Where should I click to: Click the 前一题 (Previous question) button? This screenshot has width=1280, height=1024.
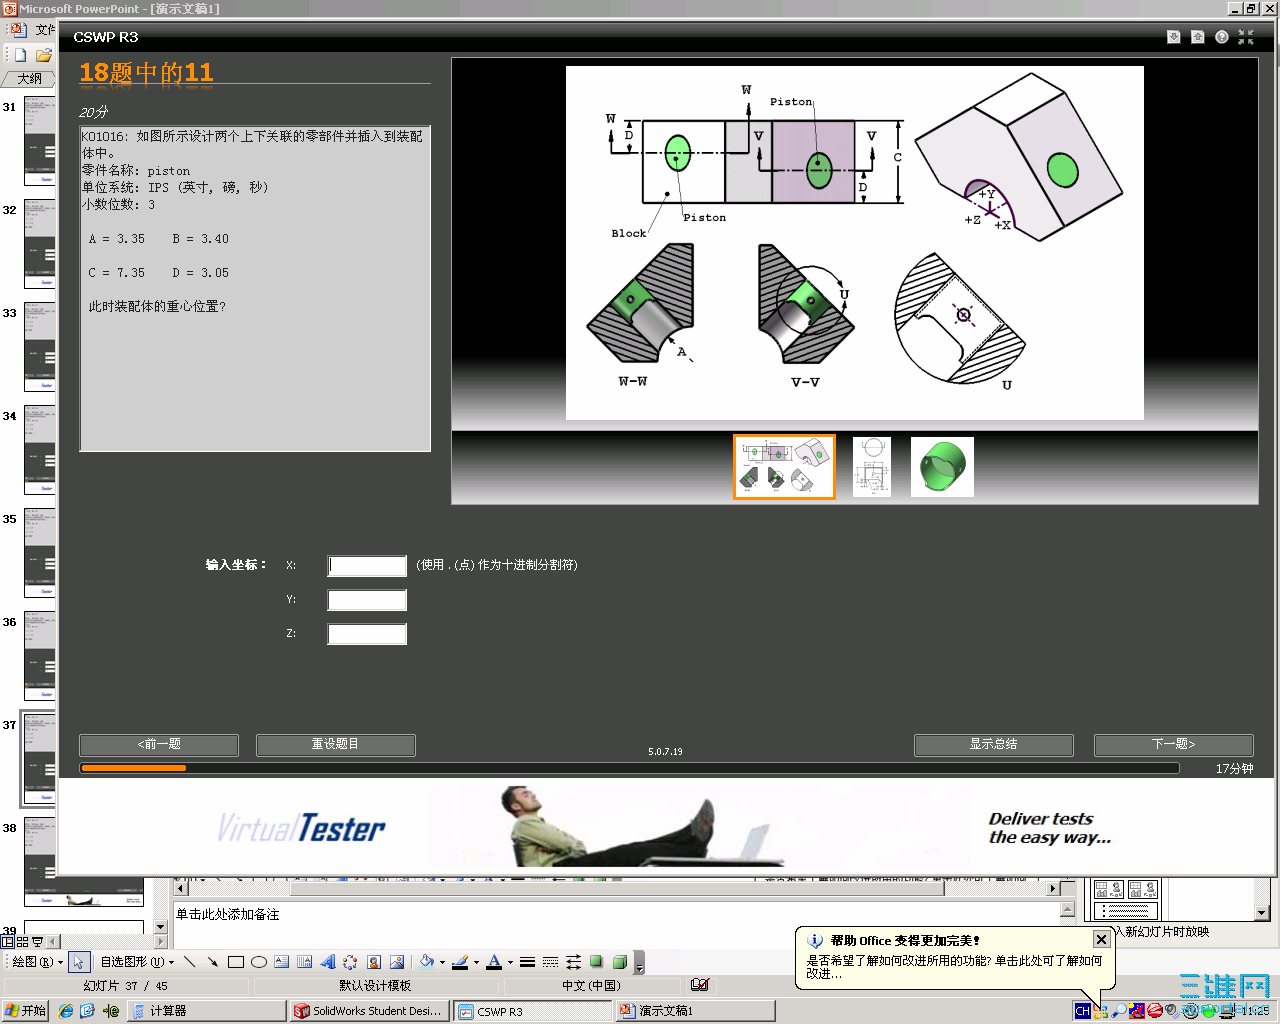tap(159, 744)
